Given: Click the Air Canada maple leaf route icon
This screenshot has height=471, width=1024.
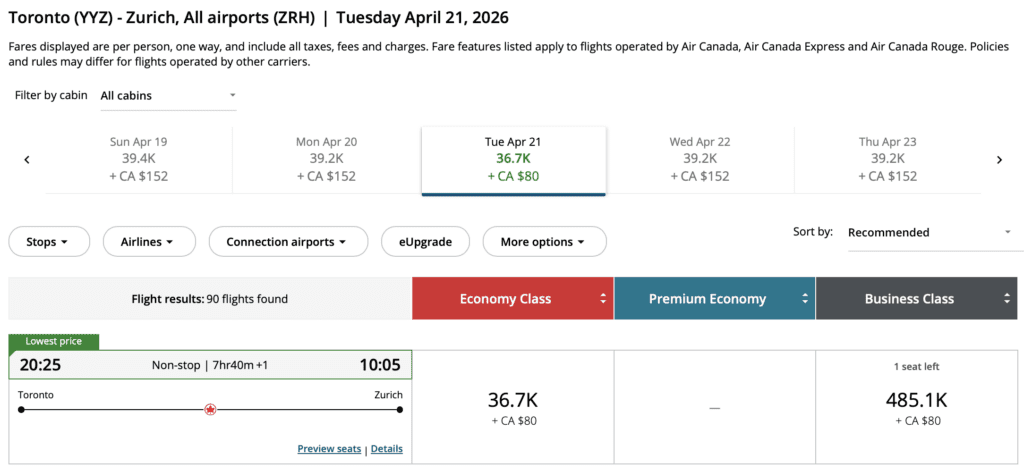Looking at the screenshot, I should [x=210, y=409].
